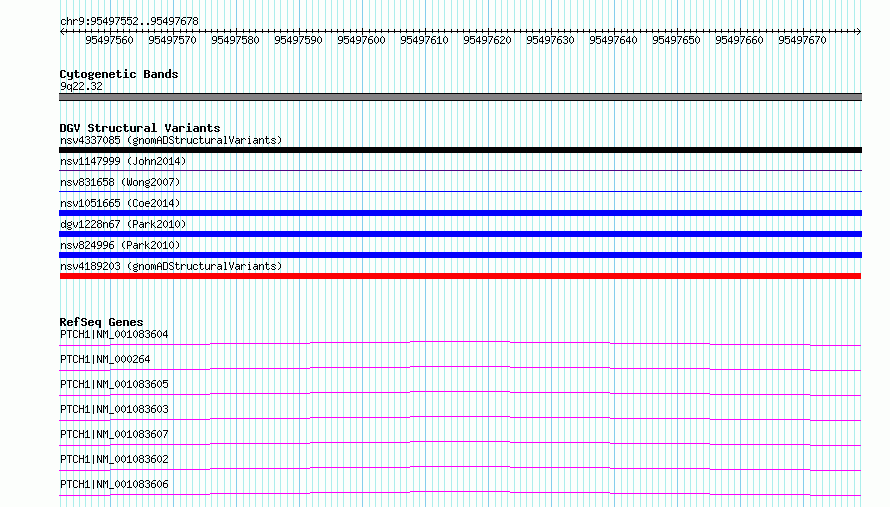Open variant nsv4189203 (gnomADStructuralVariants) label
This screenshot has height=507, width=890.
[171, 266]
